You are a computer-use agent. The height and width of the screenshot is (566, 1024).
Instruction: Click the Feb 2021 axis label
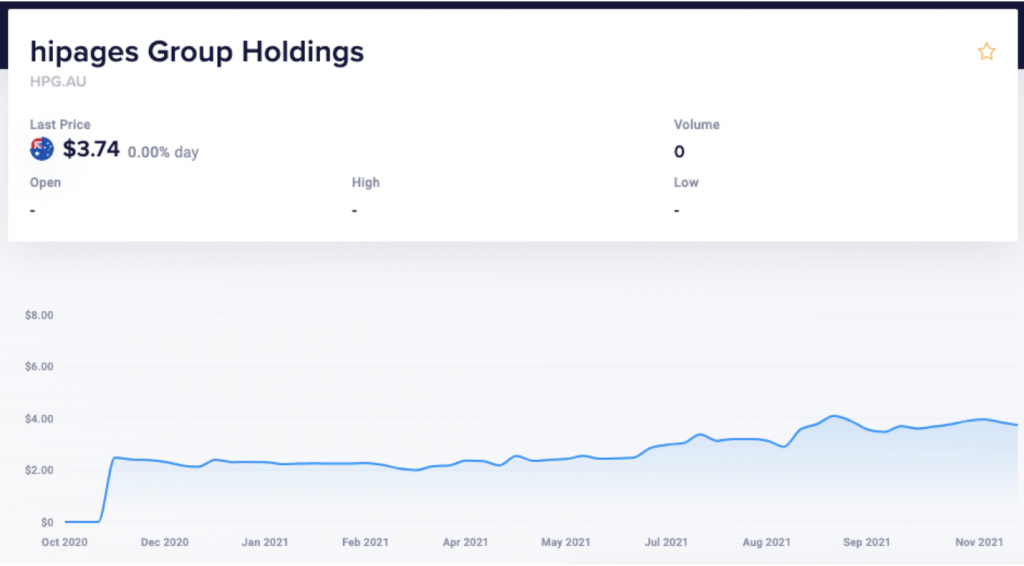[x=365, y=542]
